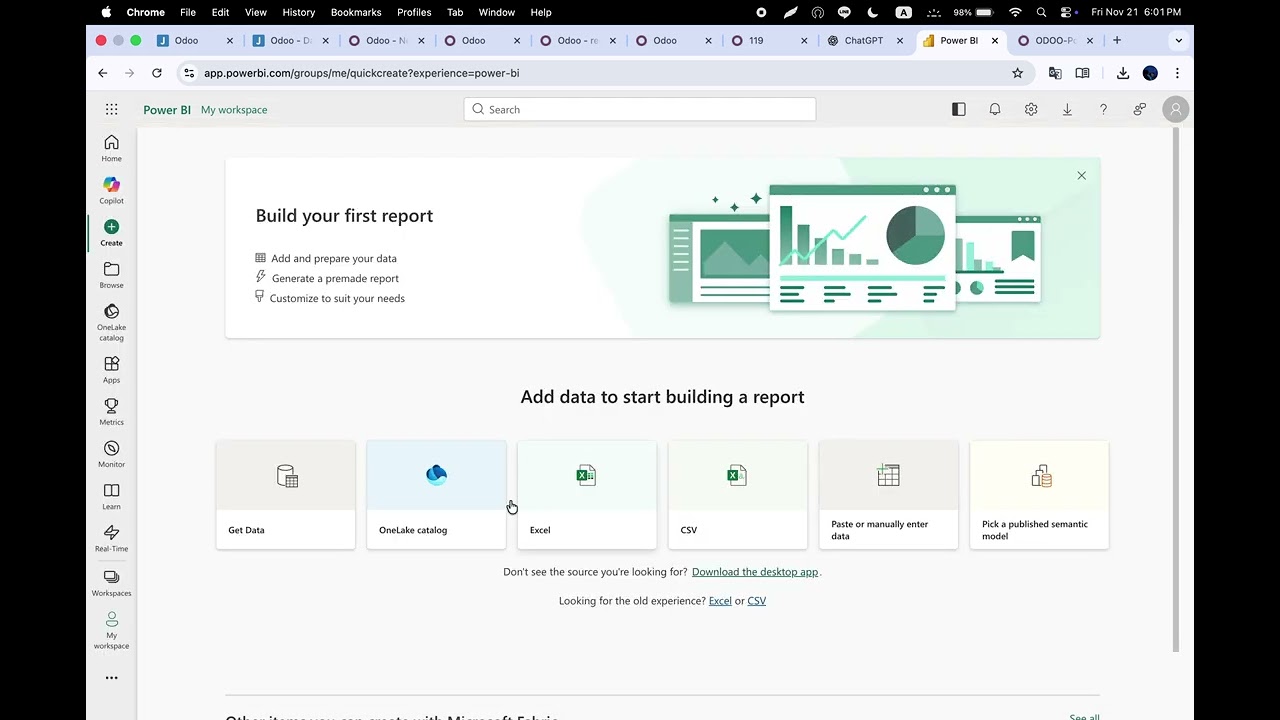Select Pick a published semantic model card
Image resolution: width=1280 pixels, height=720 pixels.
pyautogui.click(x=1039, y=494)
